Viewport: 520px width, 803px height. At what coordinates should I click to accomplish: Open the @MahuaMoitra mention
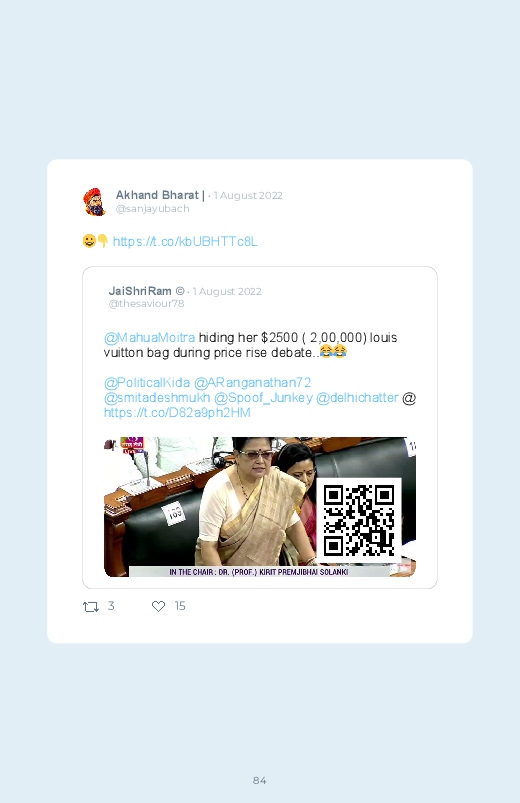(149, 337)
